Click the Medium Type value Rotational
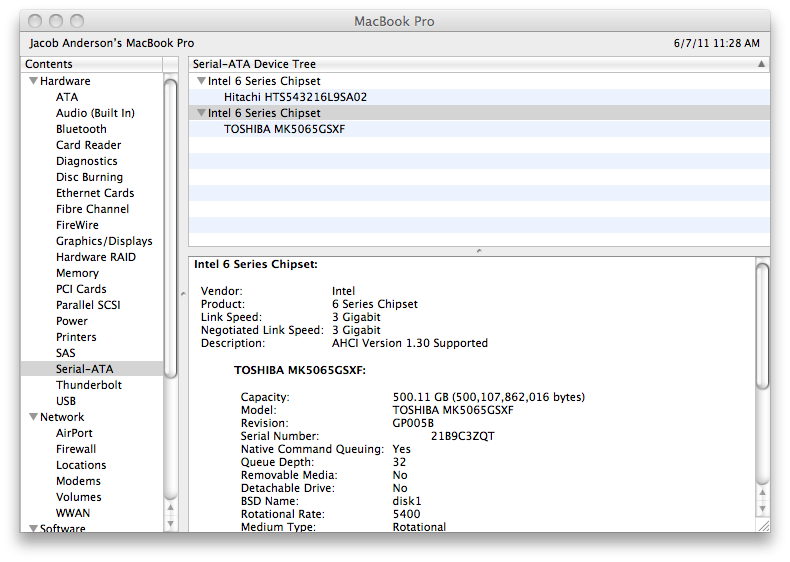The image size is (790, 562). [x=419, y=527]
